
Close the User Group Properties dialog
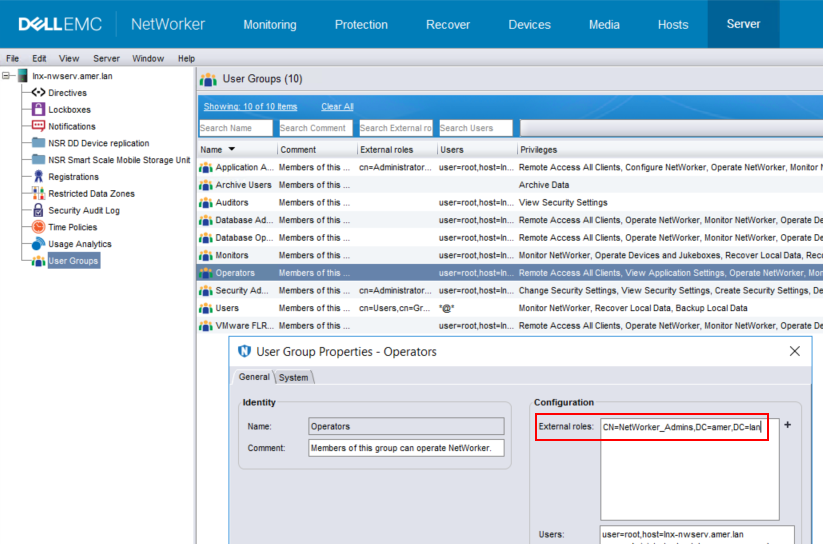[795, 351]
